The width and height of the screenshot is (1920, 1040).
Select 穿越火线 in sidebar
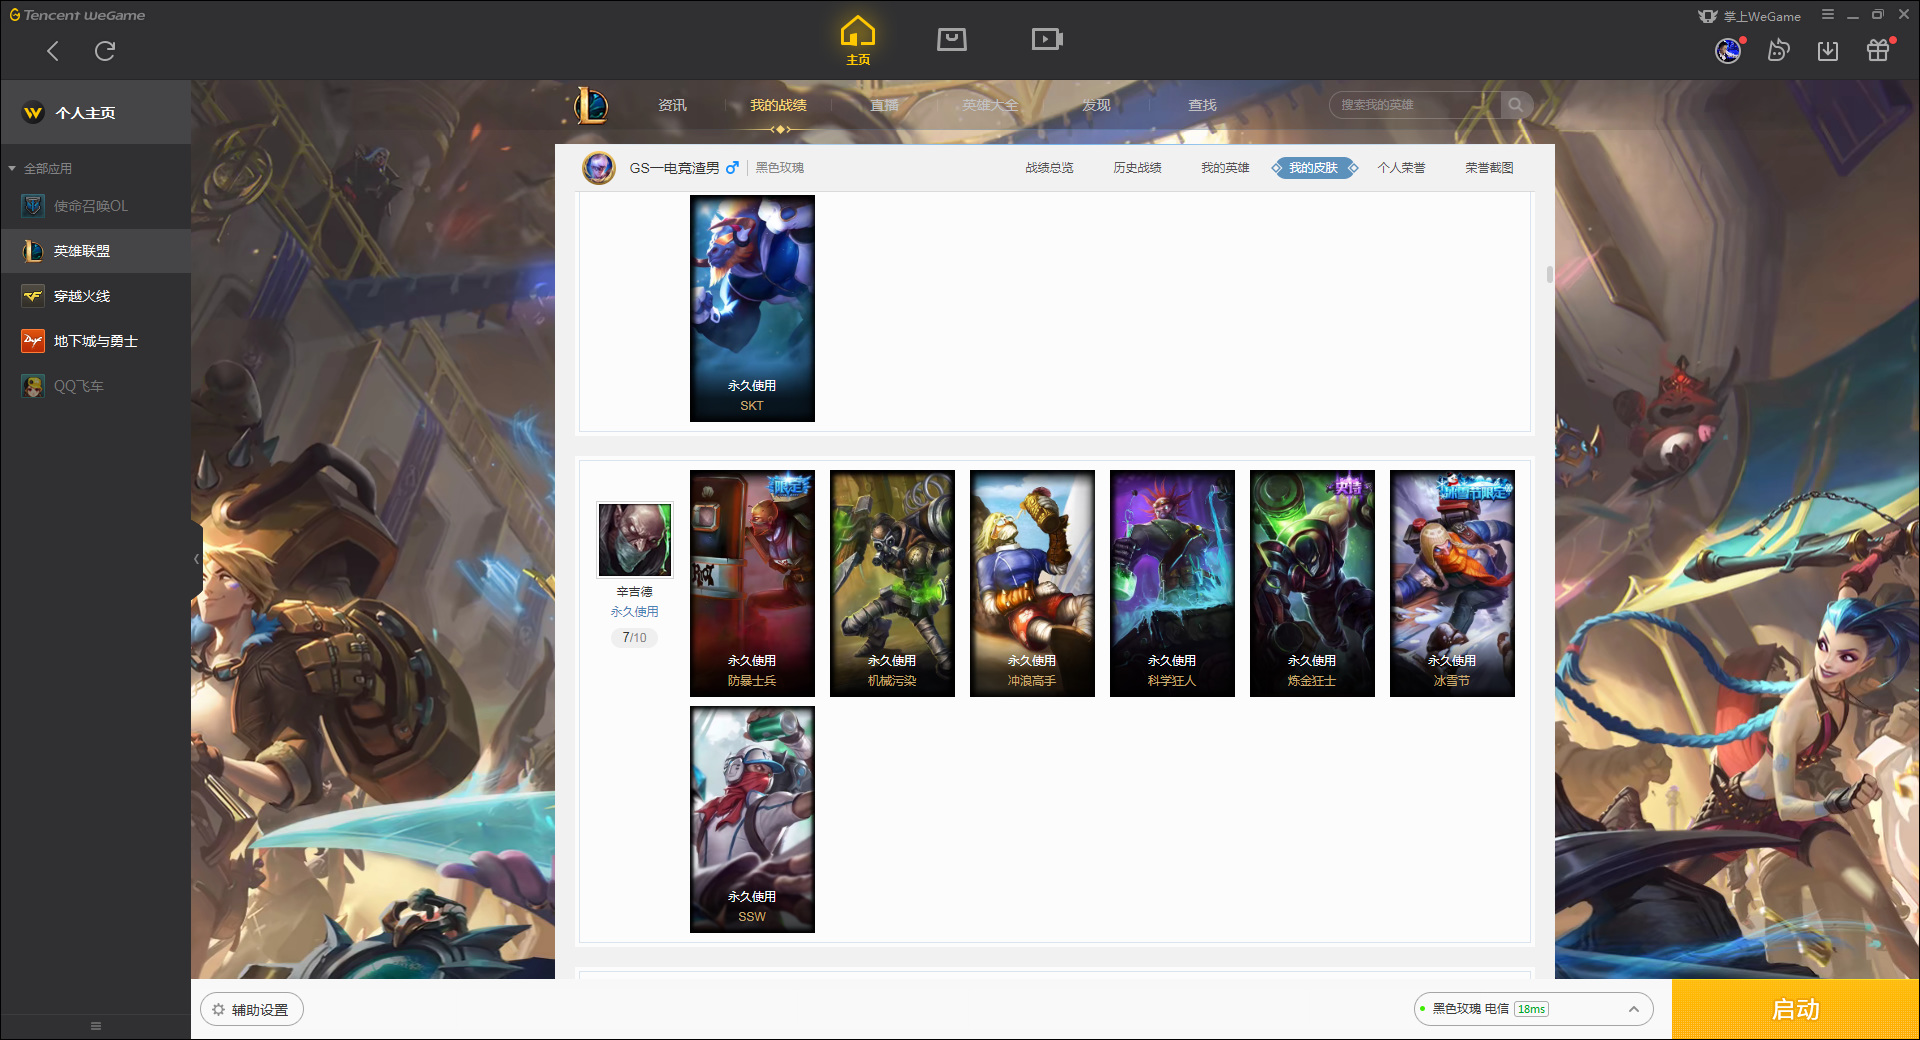96,296
